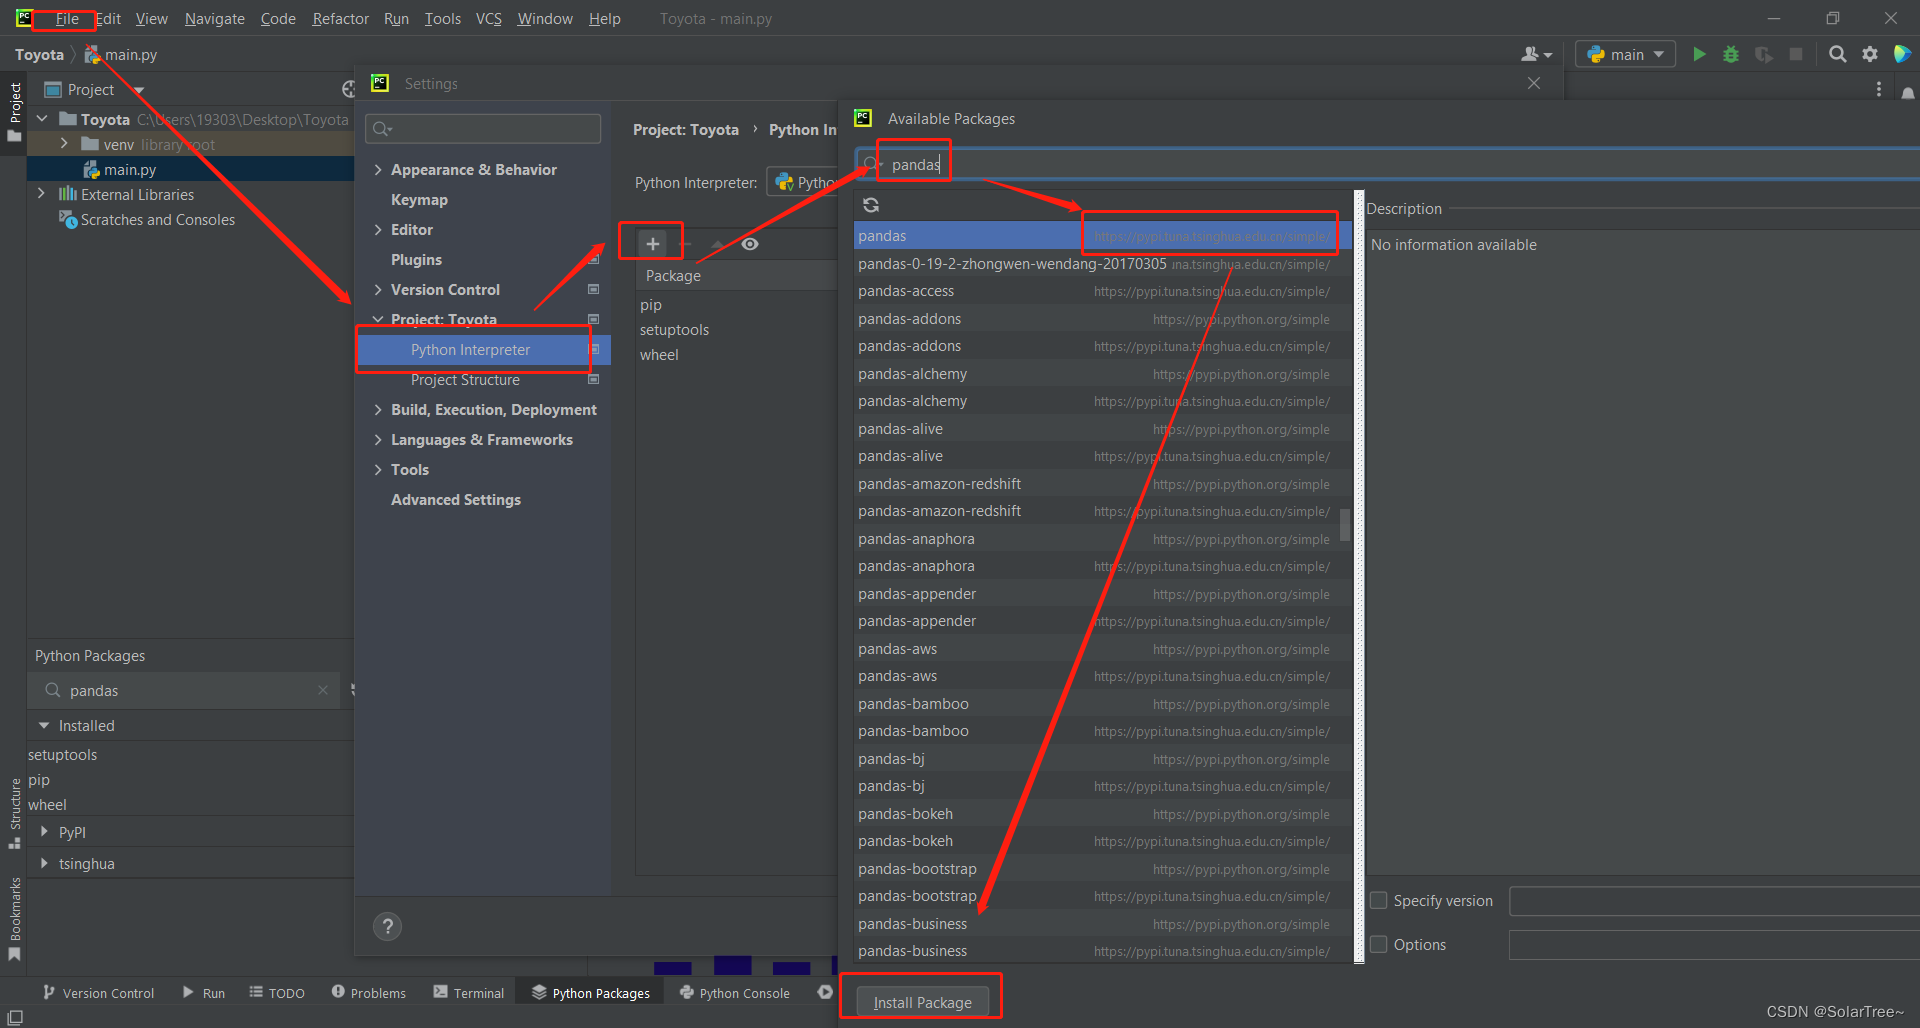Viewport: 1920px width, 1028px height.
Task: Open Search Everywhere magnifier icon
Action: [x=1838, y=54]
